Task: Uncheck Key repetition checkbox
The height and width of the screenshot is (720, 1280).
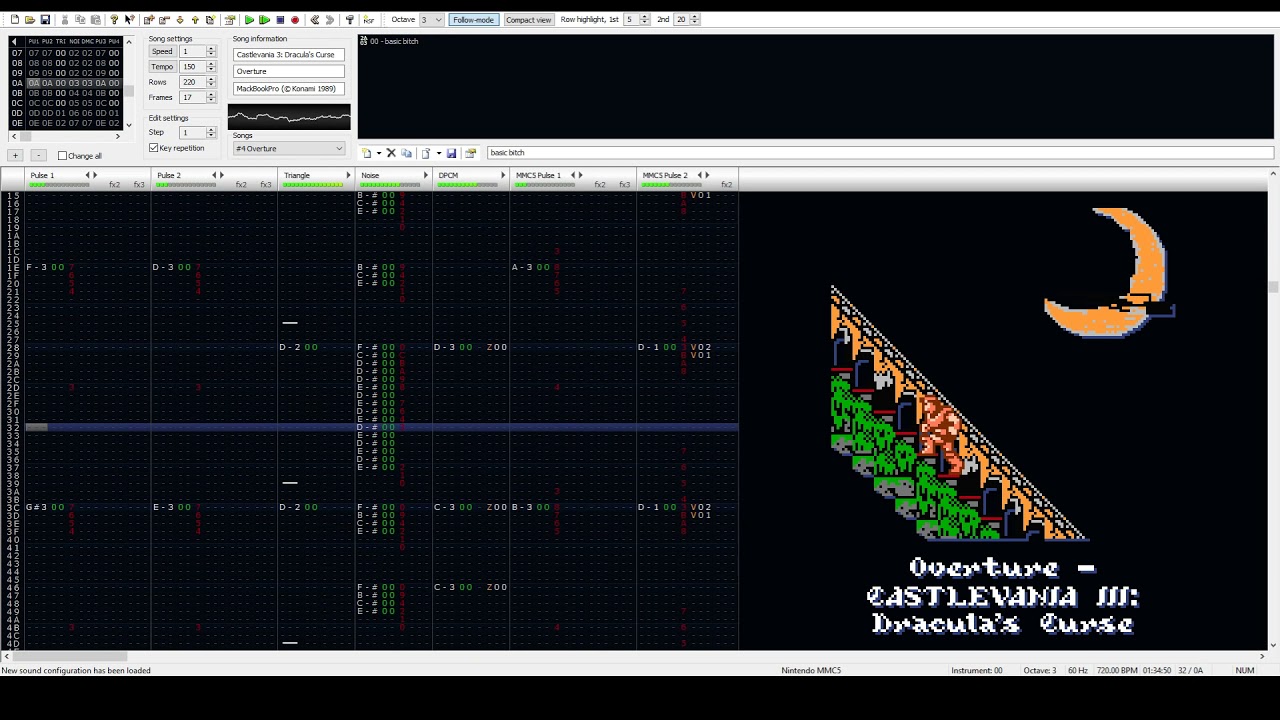Action: click(x=154, y=148)
